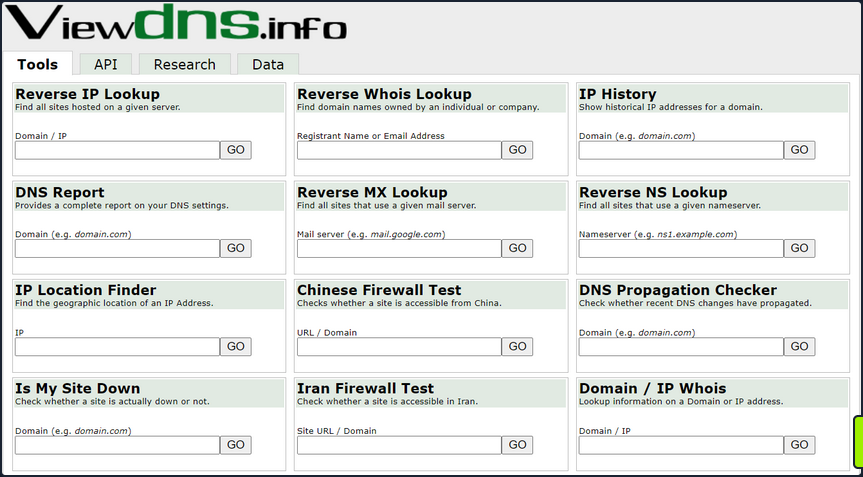
Task: Submit Chinese Firewall Test with GO
Action: click(x=517, y=346)
